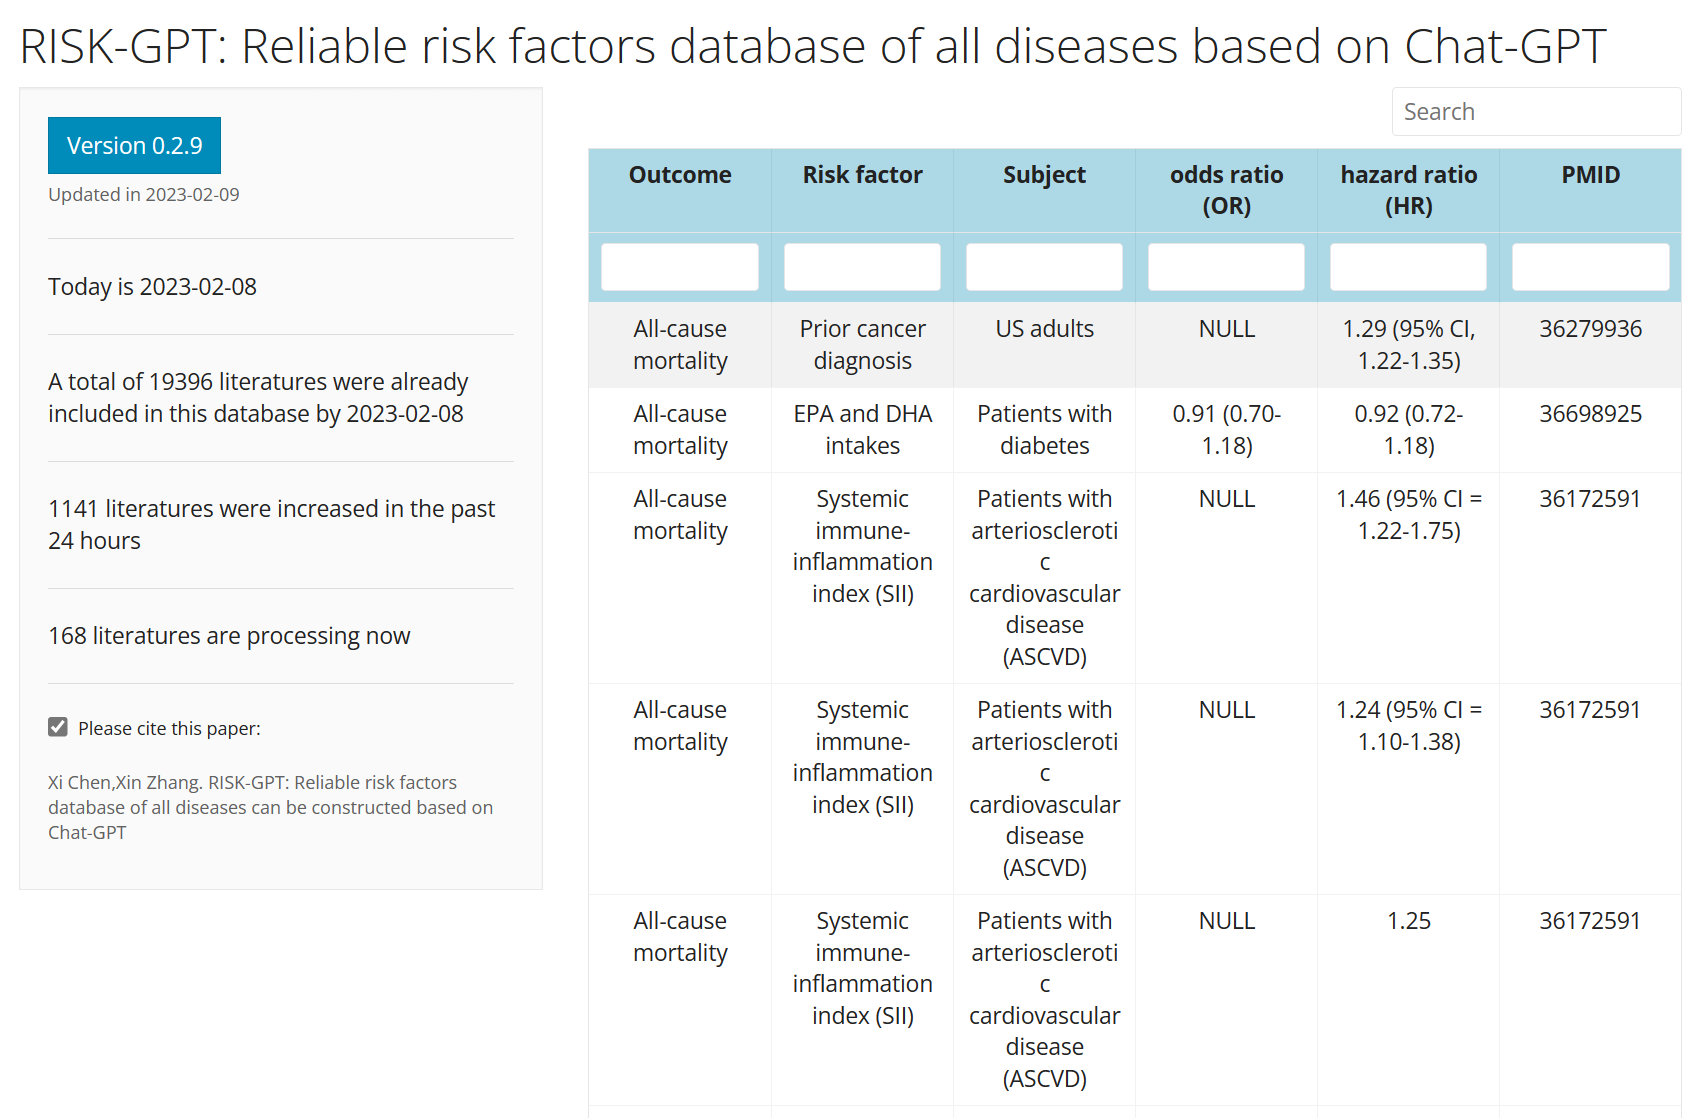Screen dimensions: 1692x1118
Task: Click the Version 0.2.9 button
Action: pos(134,145)
